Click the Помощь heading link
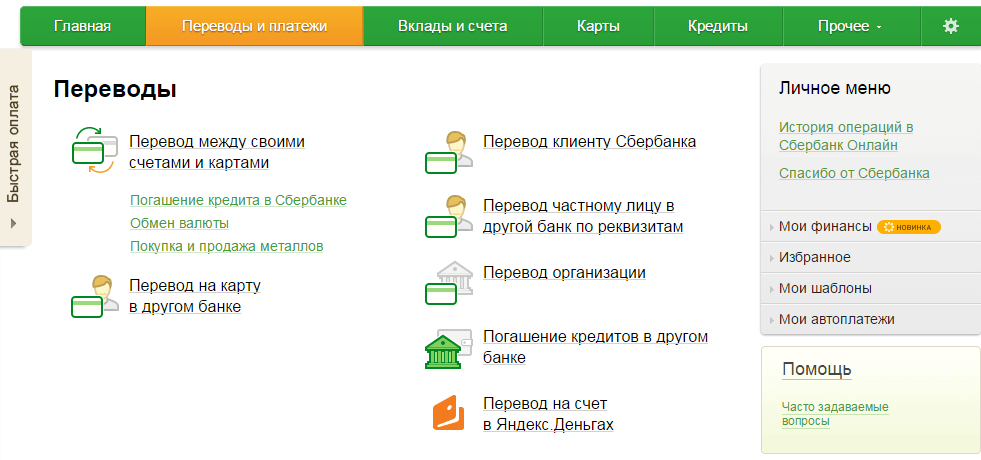The height and width of the screenshot is (460, 981). 816,369
